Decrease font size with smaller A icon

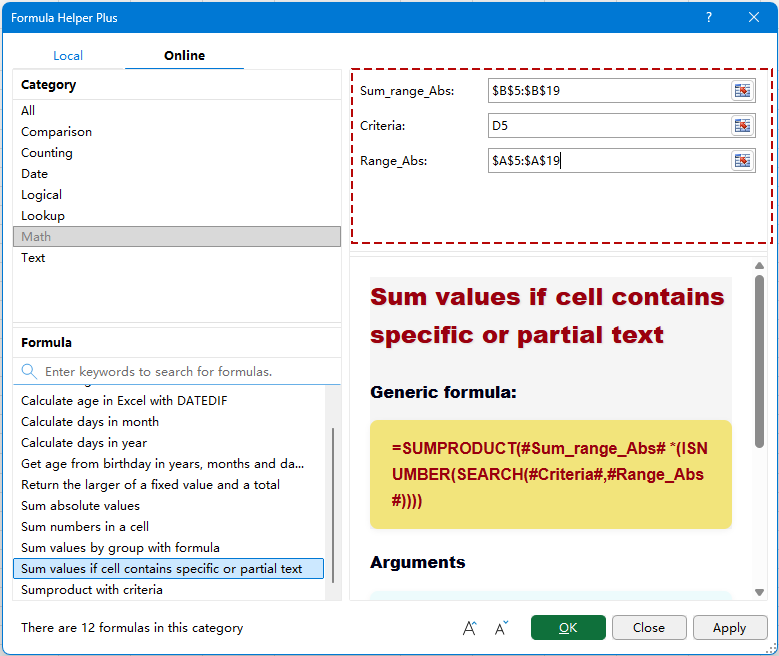tap(501, 628)
